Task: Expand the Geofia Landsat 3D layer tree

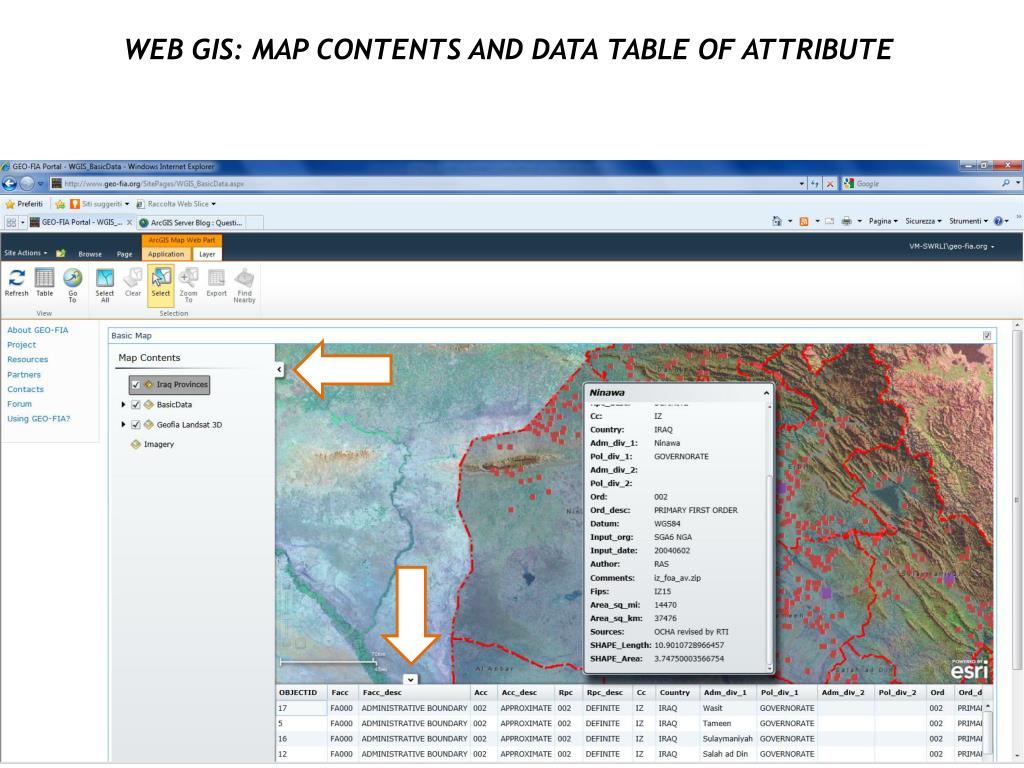Action: 123,424
